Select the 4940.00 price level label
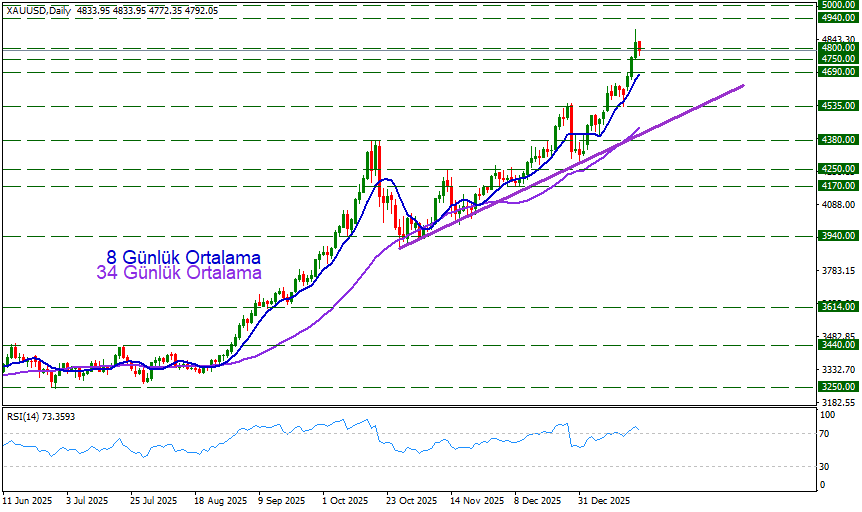This screenshot has width=862, height=512. (x=836, y=18)
